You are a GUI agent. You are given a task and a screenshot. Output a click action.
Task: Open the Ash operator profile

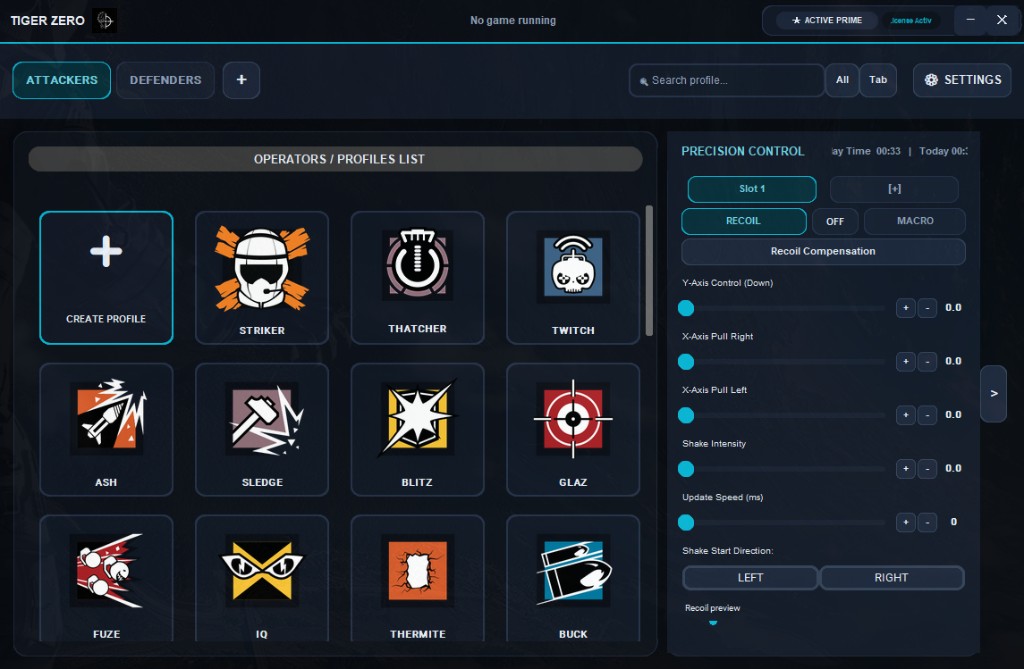(x=106, y=429)
